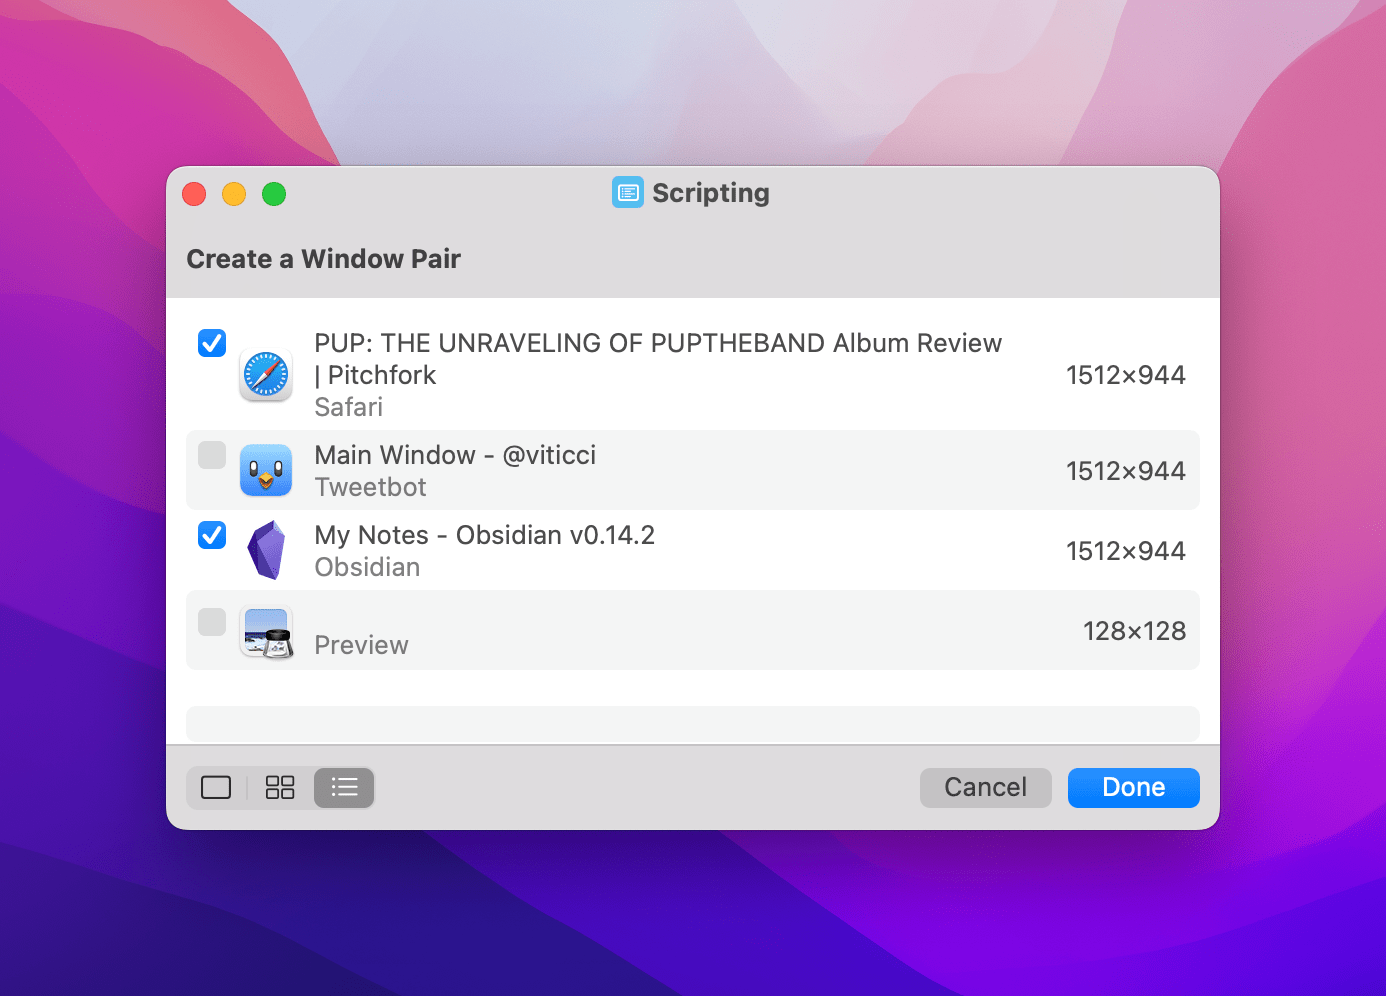Select the list view icon

coord(344,788)
